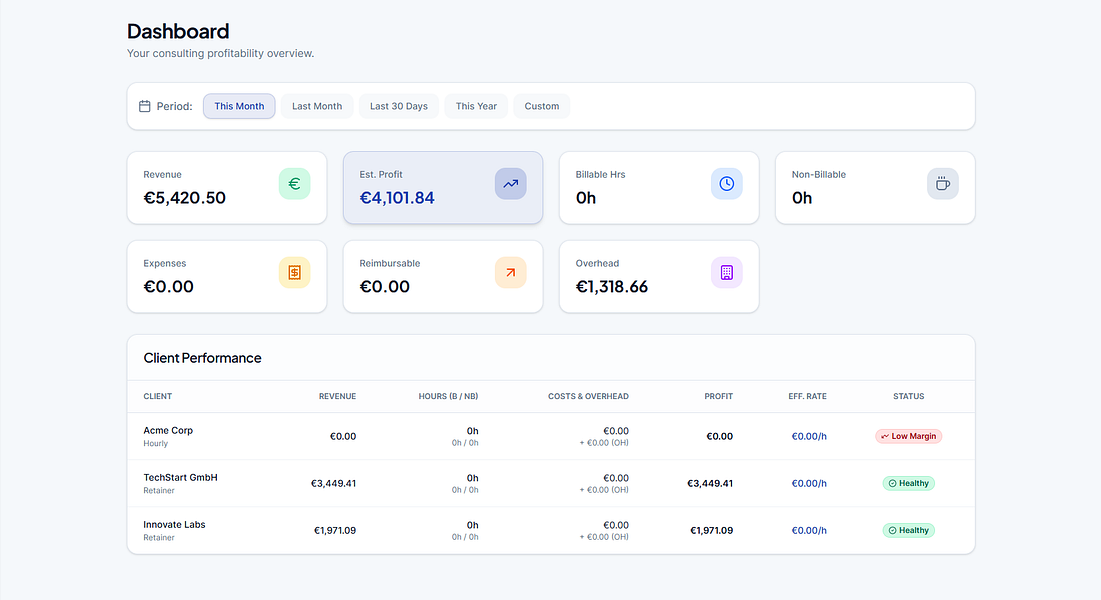This screenshot has height=600, width=1101.
Task: Click the clock icon on Billable Hrs card
Action: coord(727,183)
